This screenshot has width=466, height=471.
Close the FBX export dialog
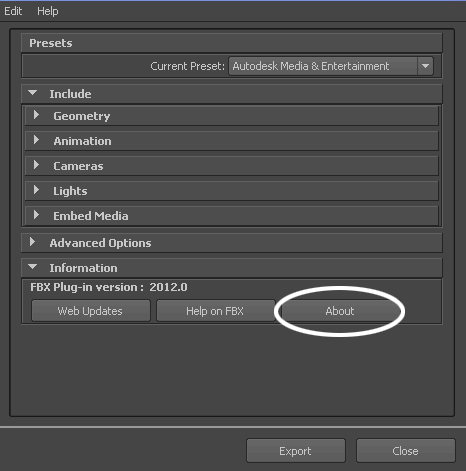click(x=406, y=451)
